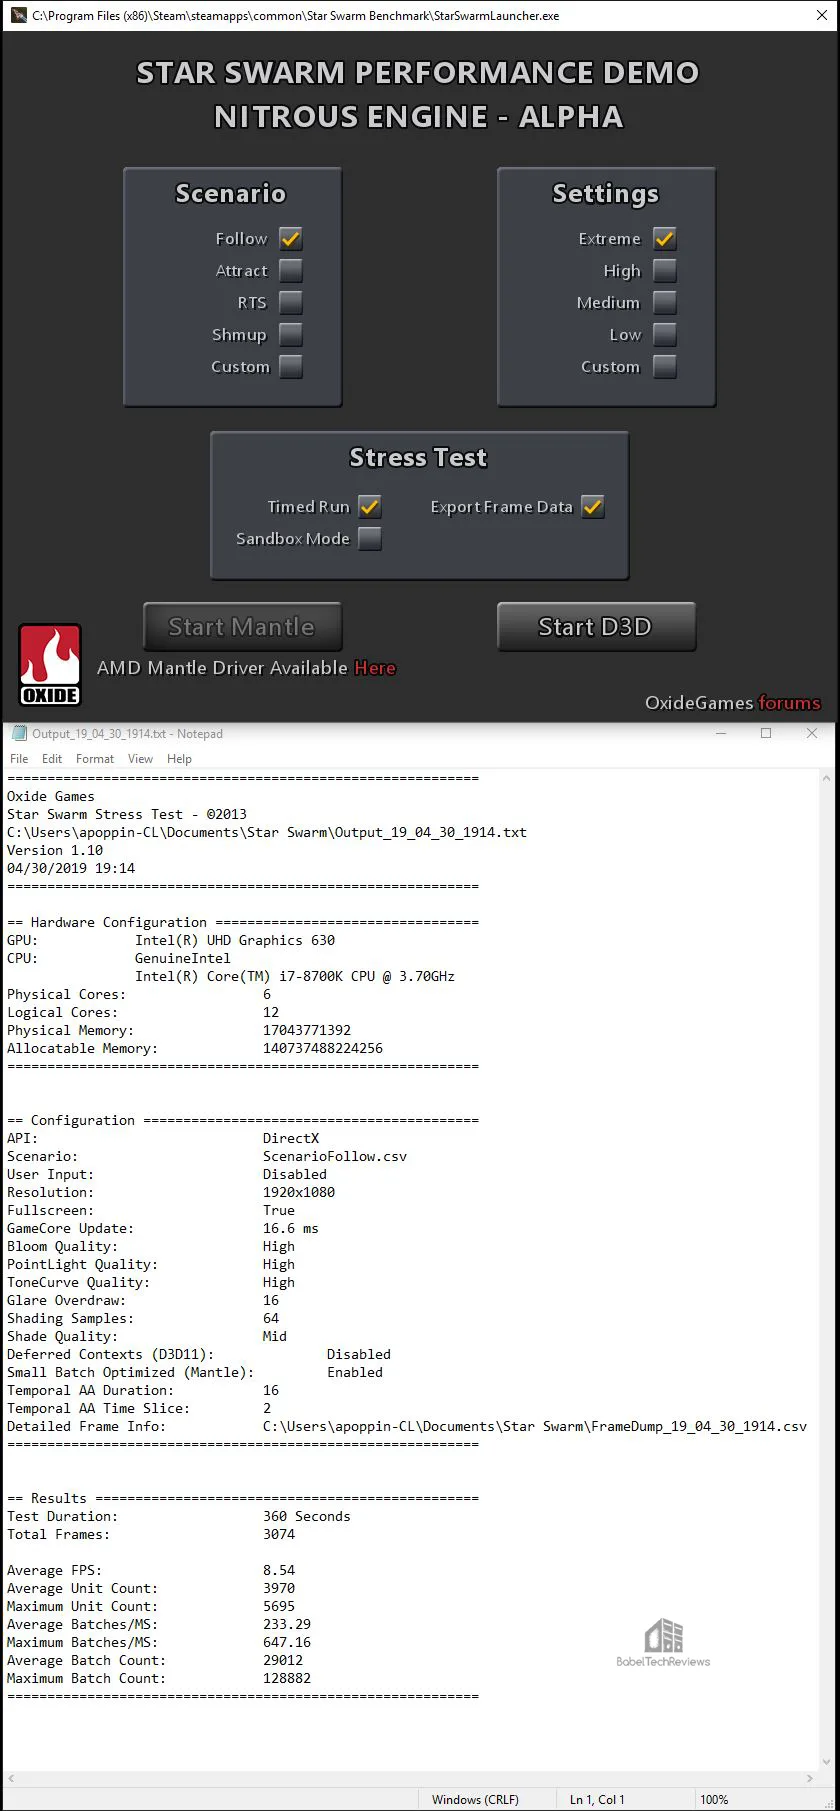
Task: Open the Mantle driver 'Here' link
Action: point(375,668)
